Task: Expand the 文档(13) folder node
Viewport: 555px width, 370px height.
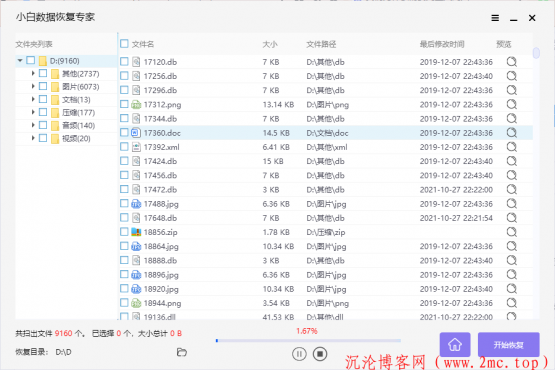Action: 33,99
